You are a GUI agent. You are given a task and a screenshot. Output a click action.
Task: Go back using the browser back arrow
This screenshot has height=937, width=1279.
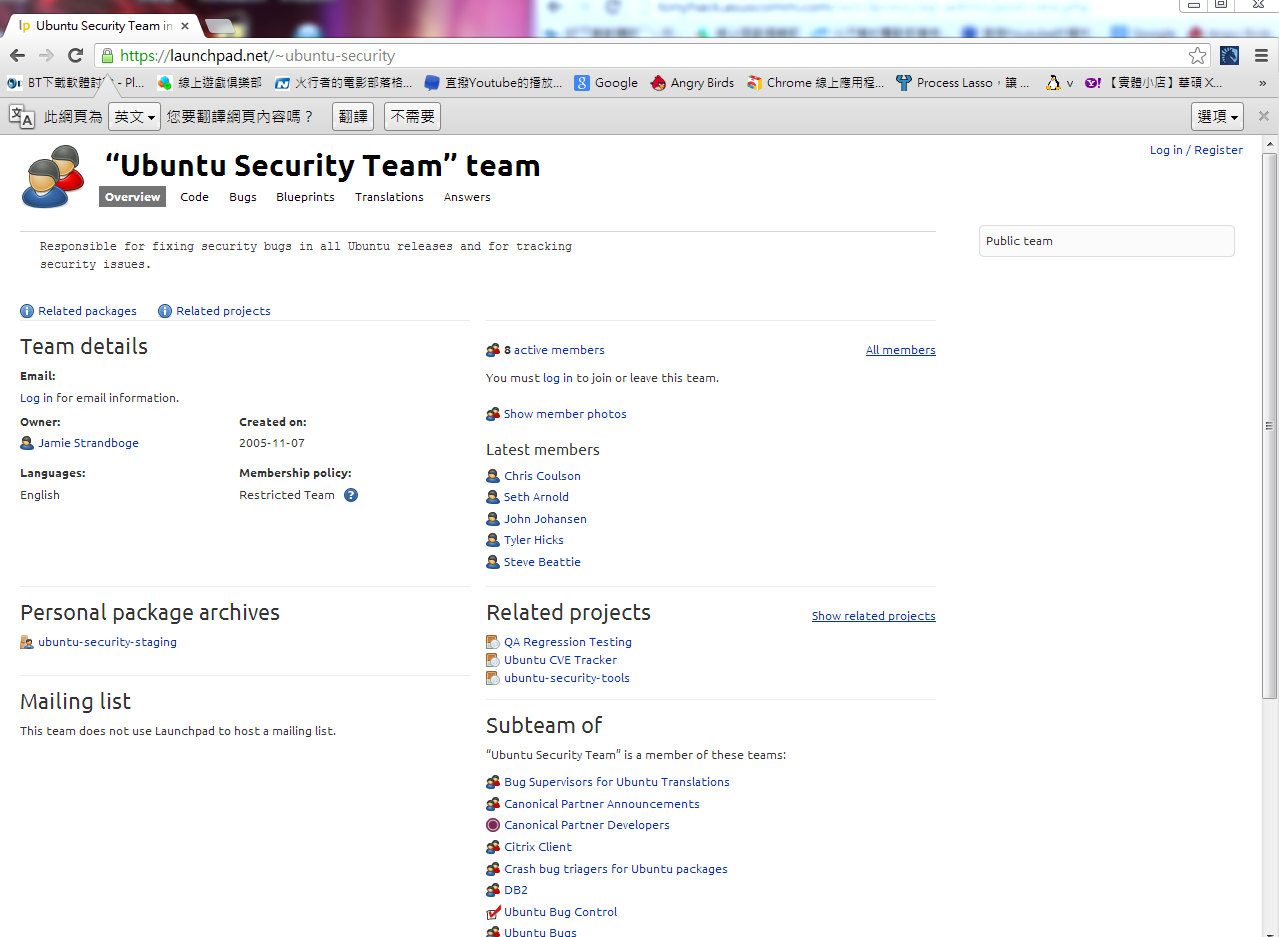(17, 56)
